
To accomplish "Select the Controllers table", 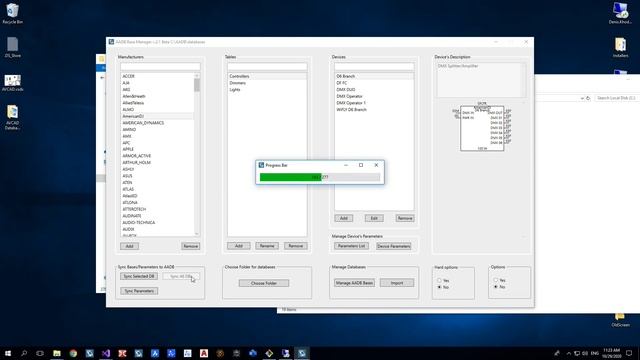I will (267, 76).
